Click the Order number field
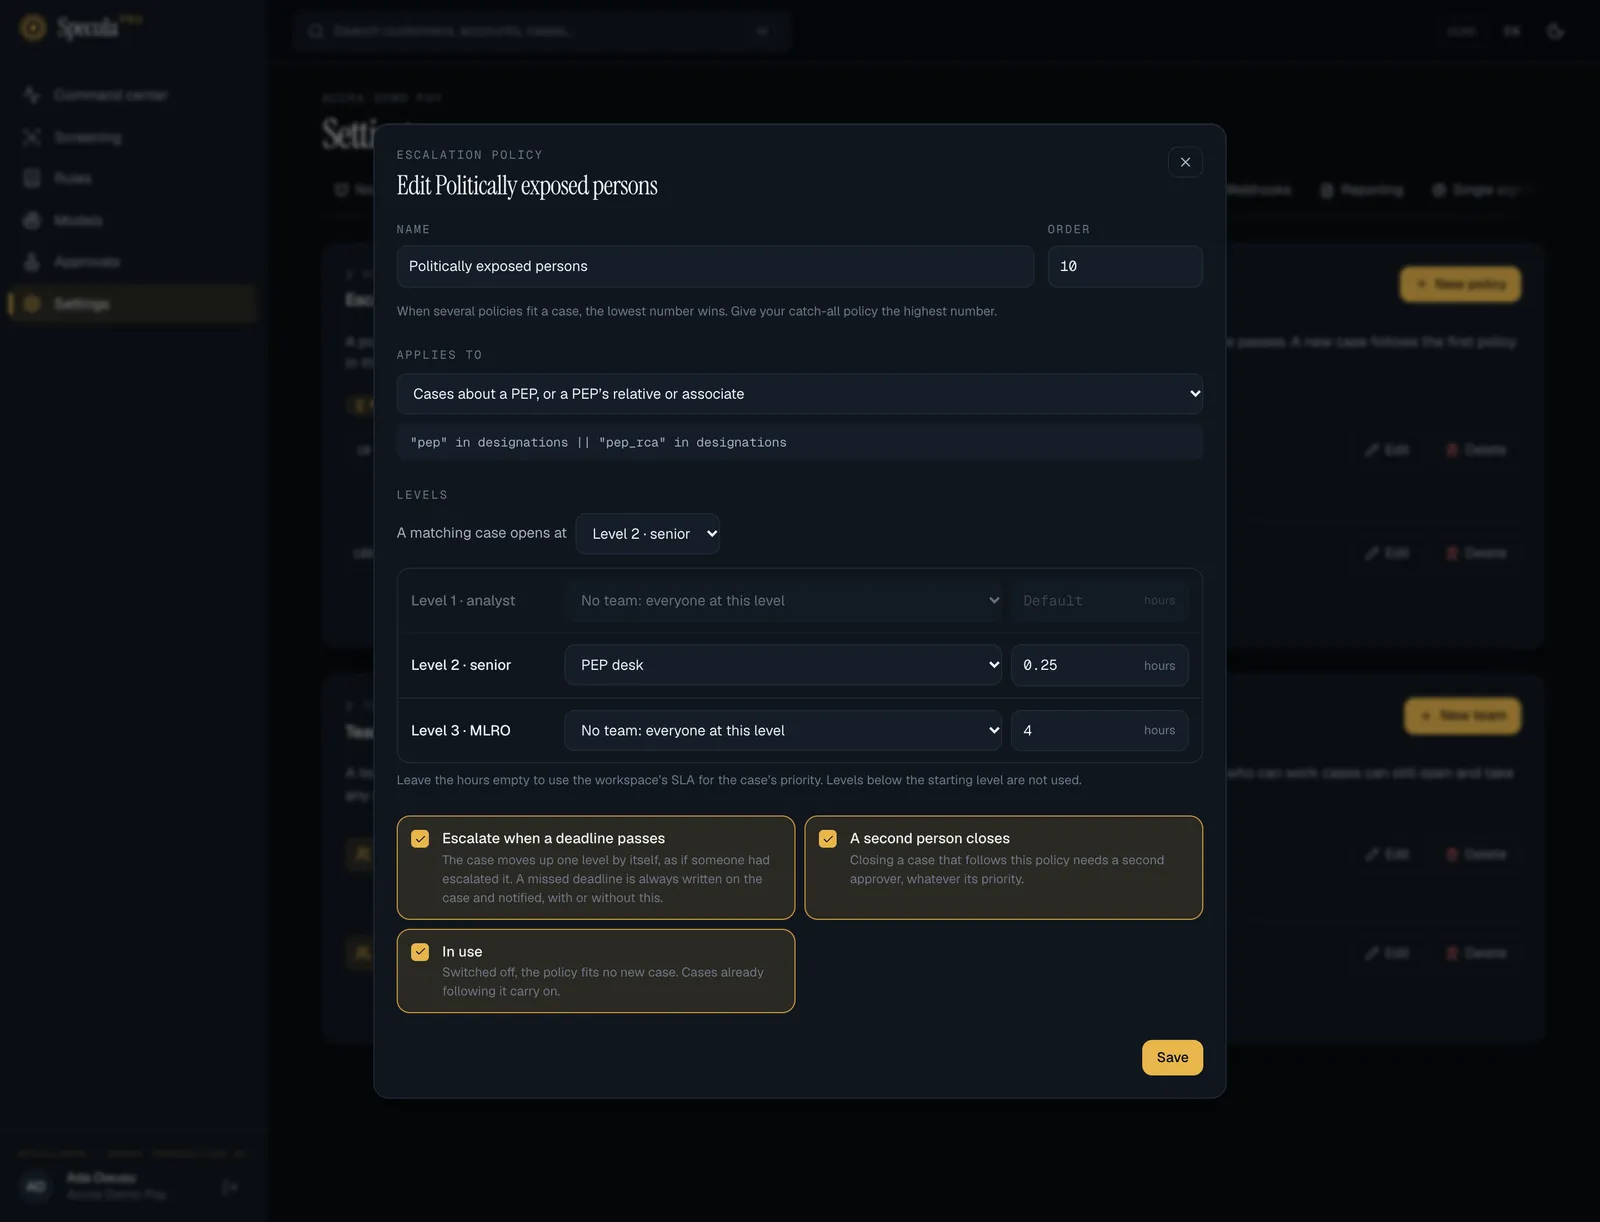Screen dimensions: 1600x1222 coord(1125,267)
